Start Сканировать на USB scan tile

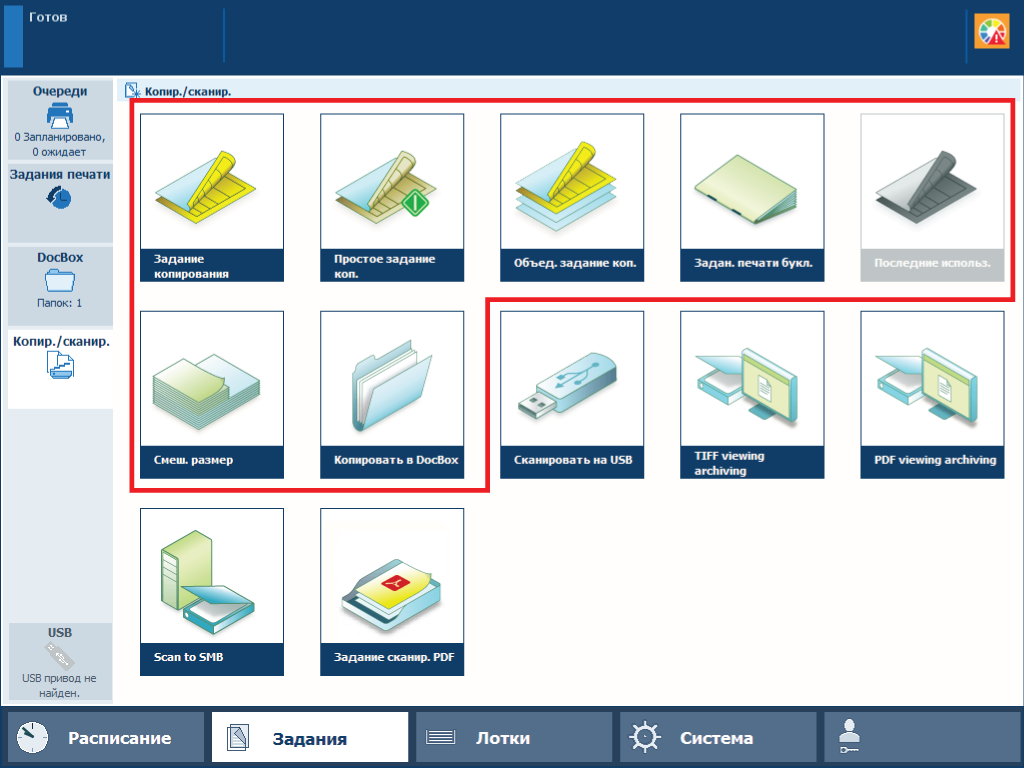[x=572, y=394]
